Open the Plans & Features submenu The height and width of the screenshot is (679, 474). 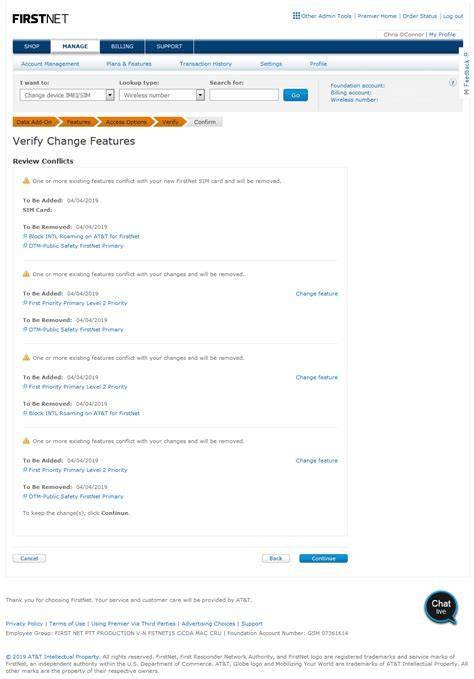pyautogui.click(x=129, y=64)
